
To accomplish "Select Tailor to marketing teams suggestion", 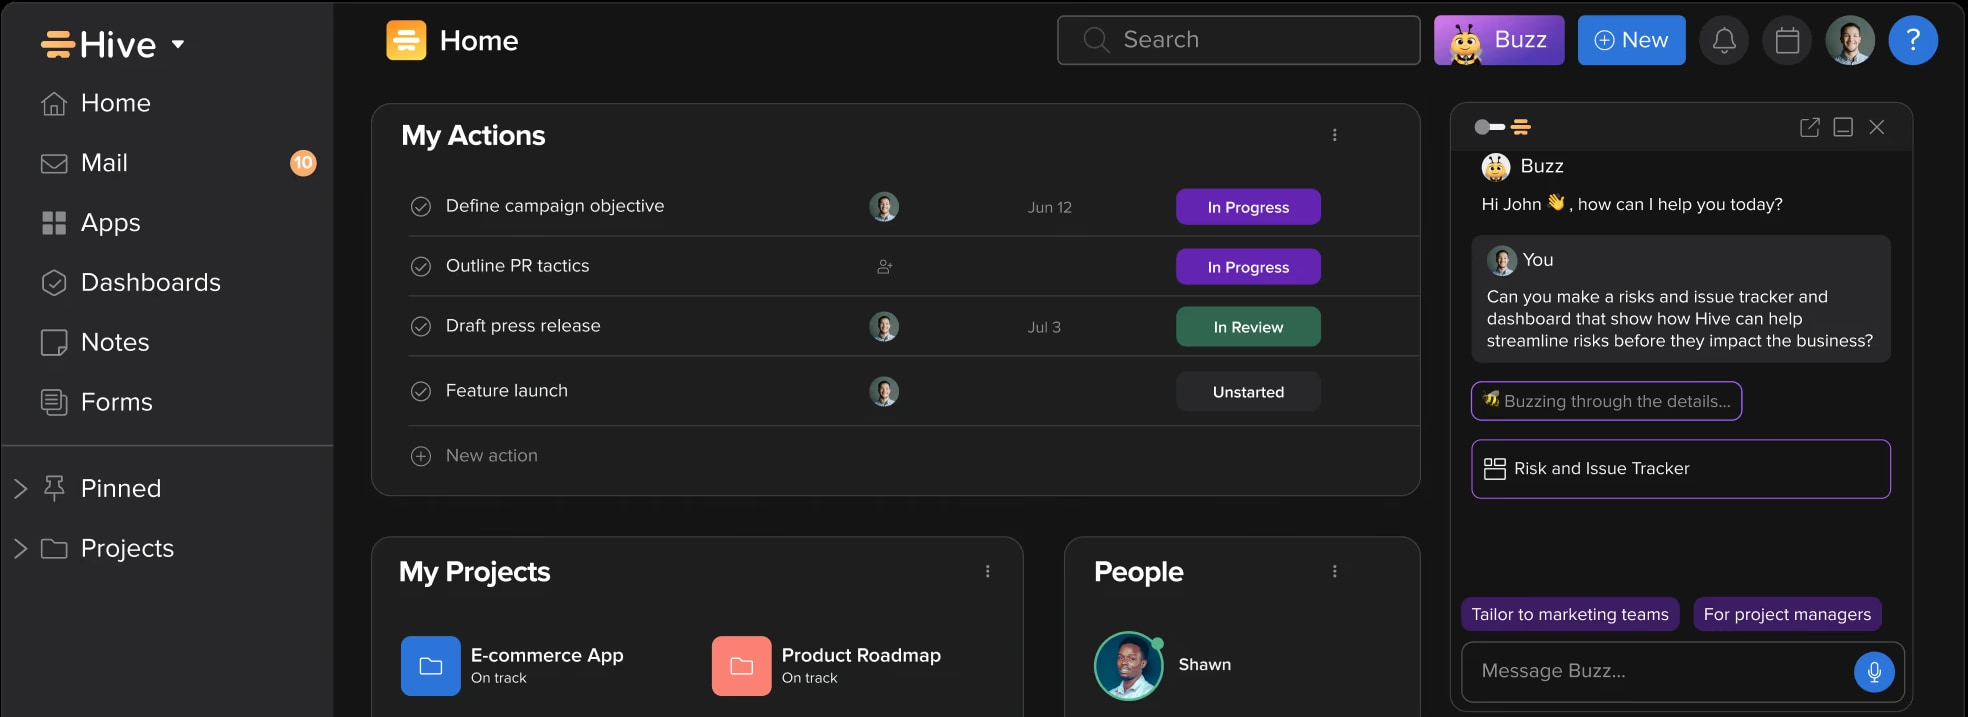I will click(x=1570, y=614).
